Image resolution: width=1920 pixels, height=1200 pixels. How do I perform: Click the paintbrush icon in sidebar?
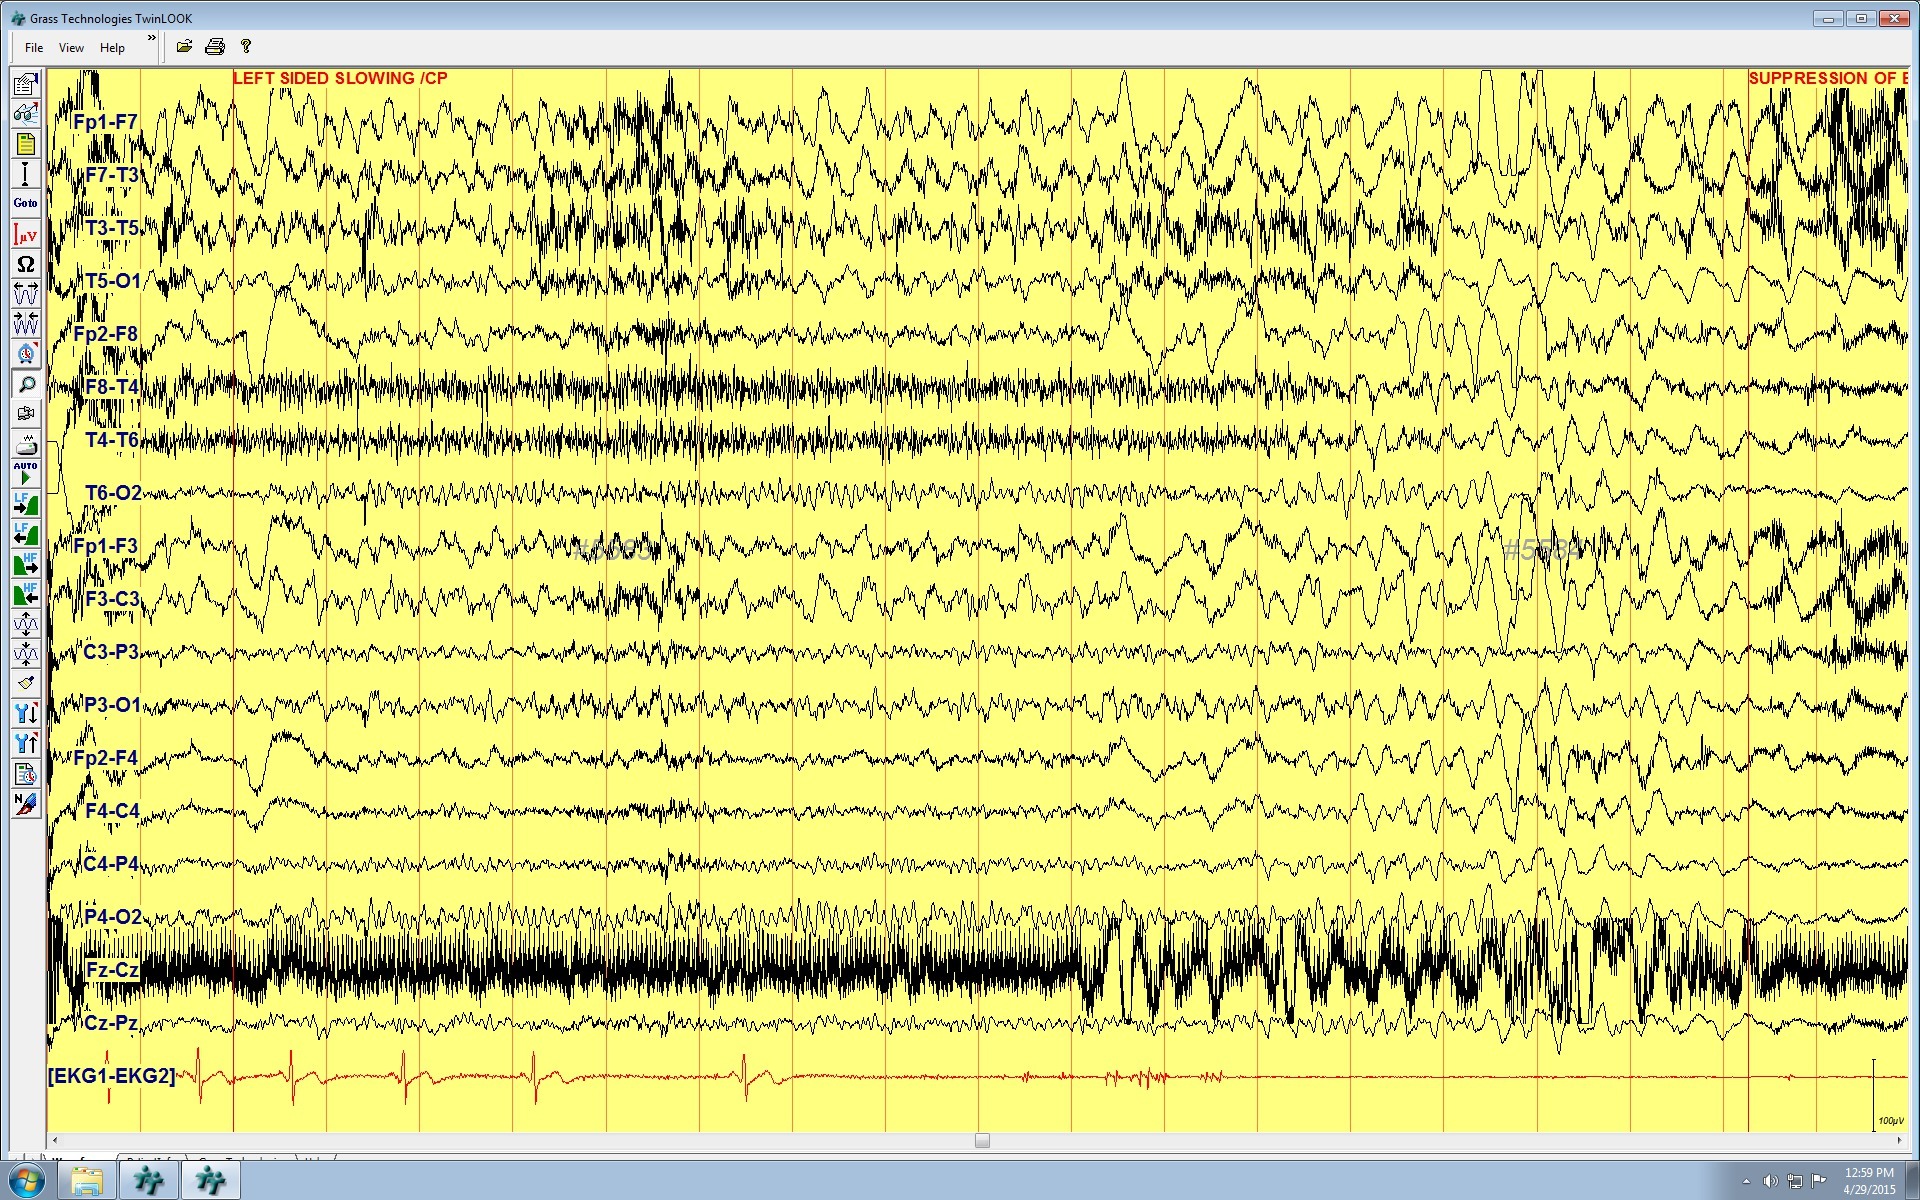click(x=25, y=683)
